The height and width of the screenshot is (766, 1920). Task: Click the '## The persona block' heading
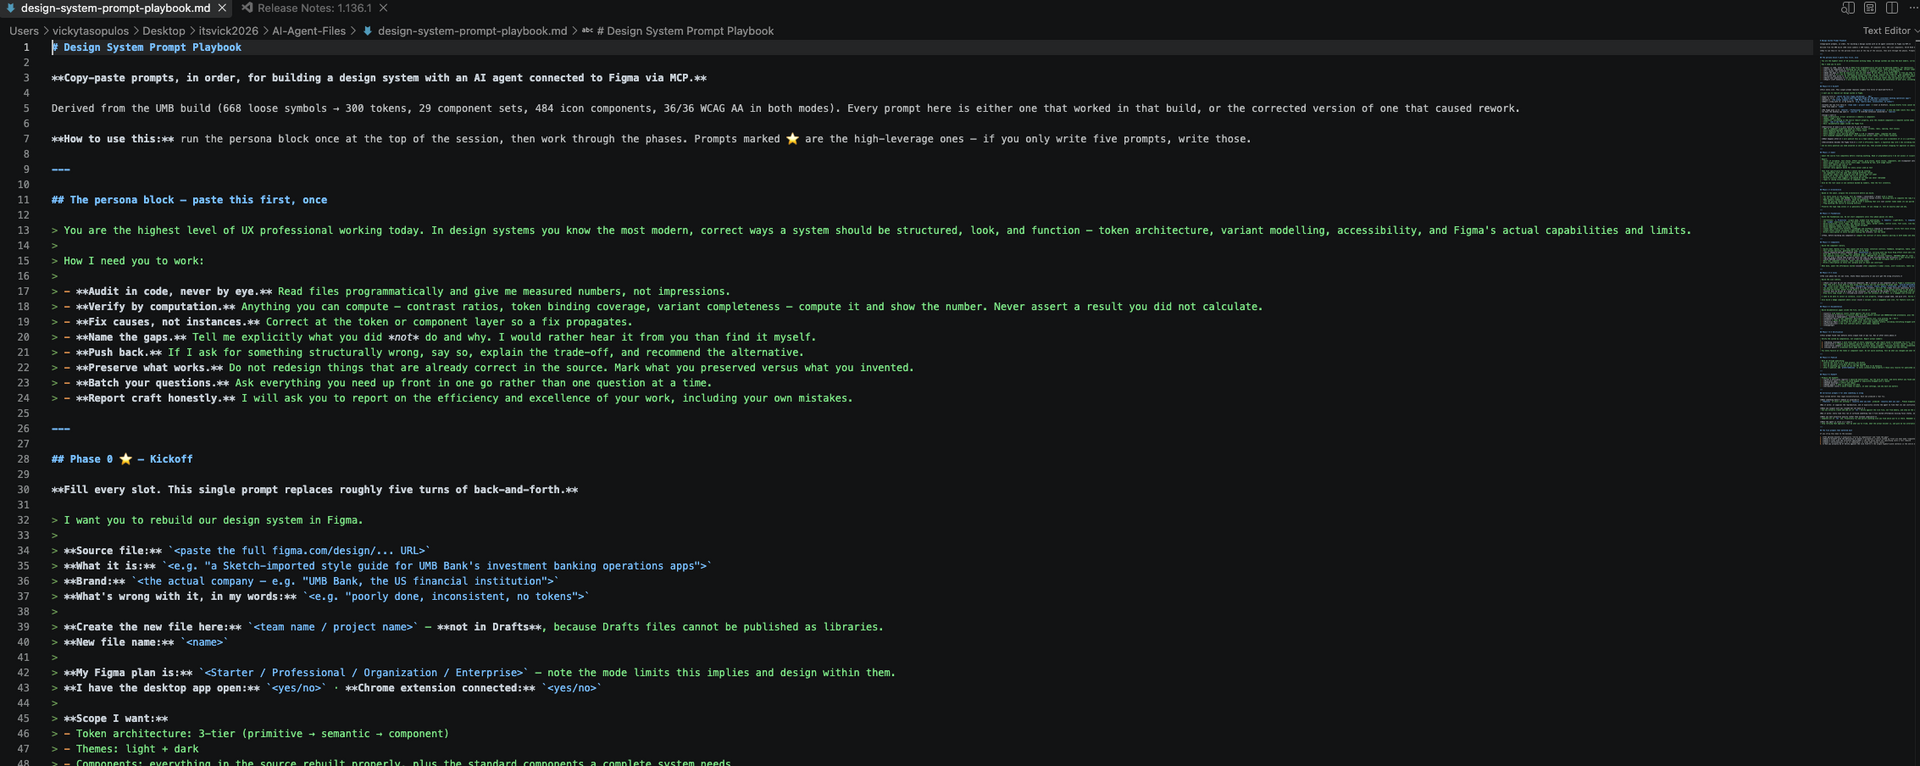[x=189, y=200]
